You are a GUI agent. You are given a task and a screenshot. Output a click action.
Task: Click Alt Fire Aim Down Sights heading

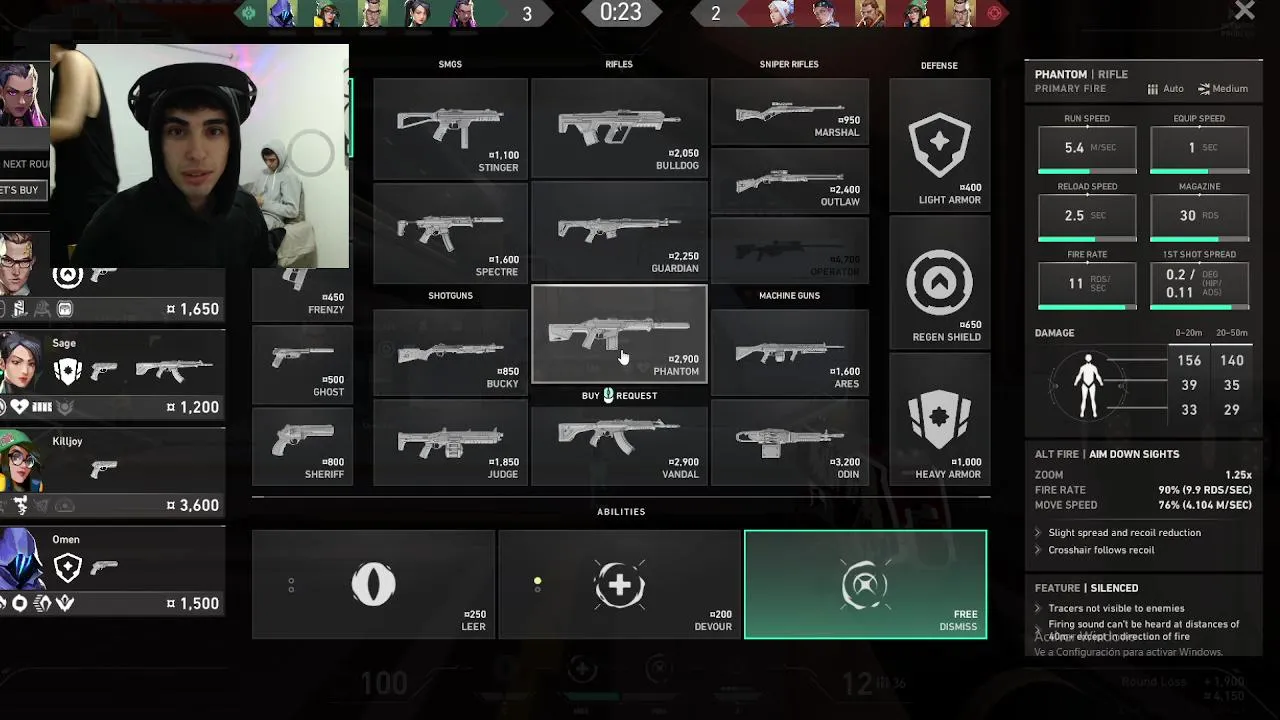tap(1107, 454)
